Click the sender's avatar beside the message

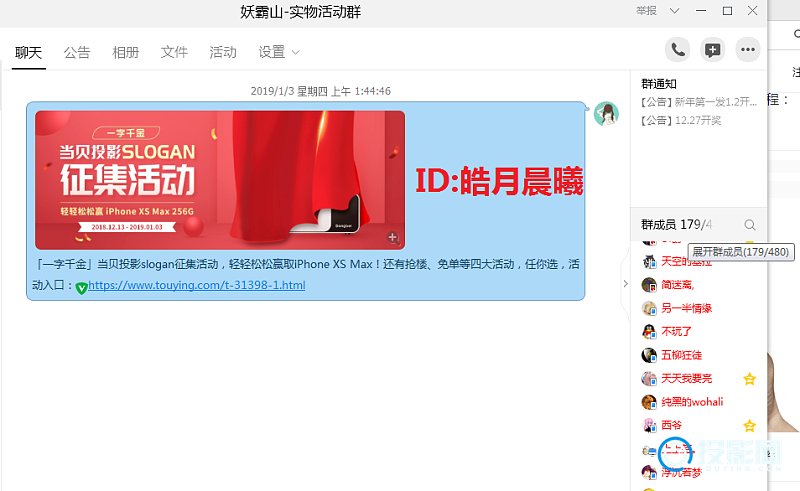tap(606, 114)
